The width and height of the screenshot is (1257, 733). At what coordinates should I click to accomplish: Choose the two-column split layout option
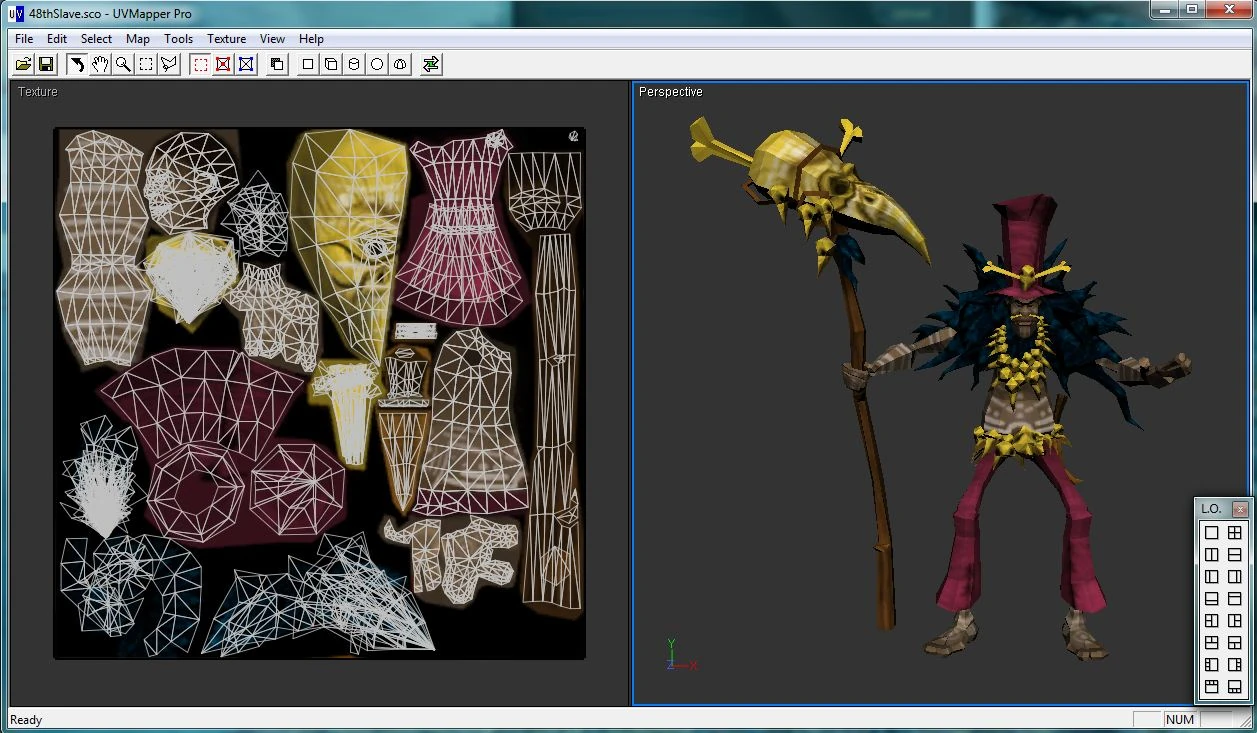pos(1212,555)
